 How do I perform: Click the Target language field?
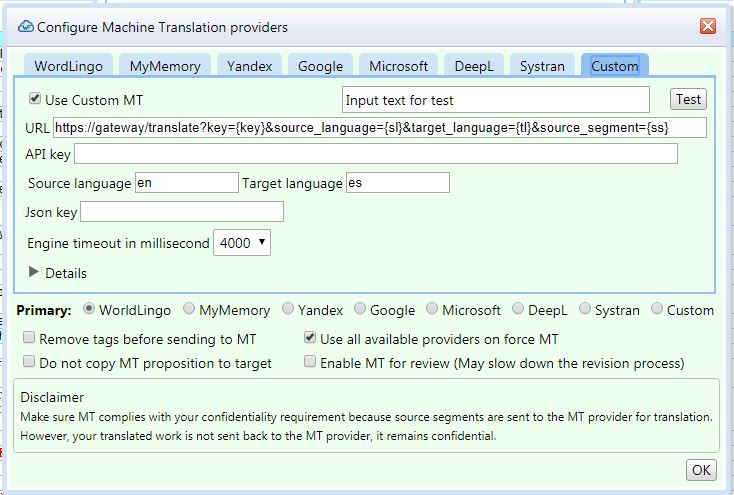point(397,183)
